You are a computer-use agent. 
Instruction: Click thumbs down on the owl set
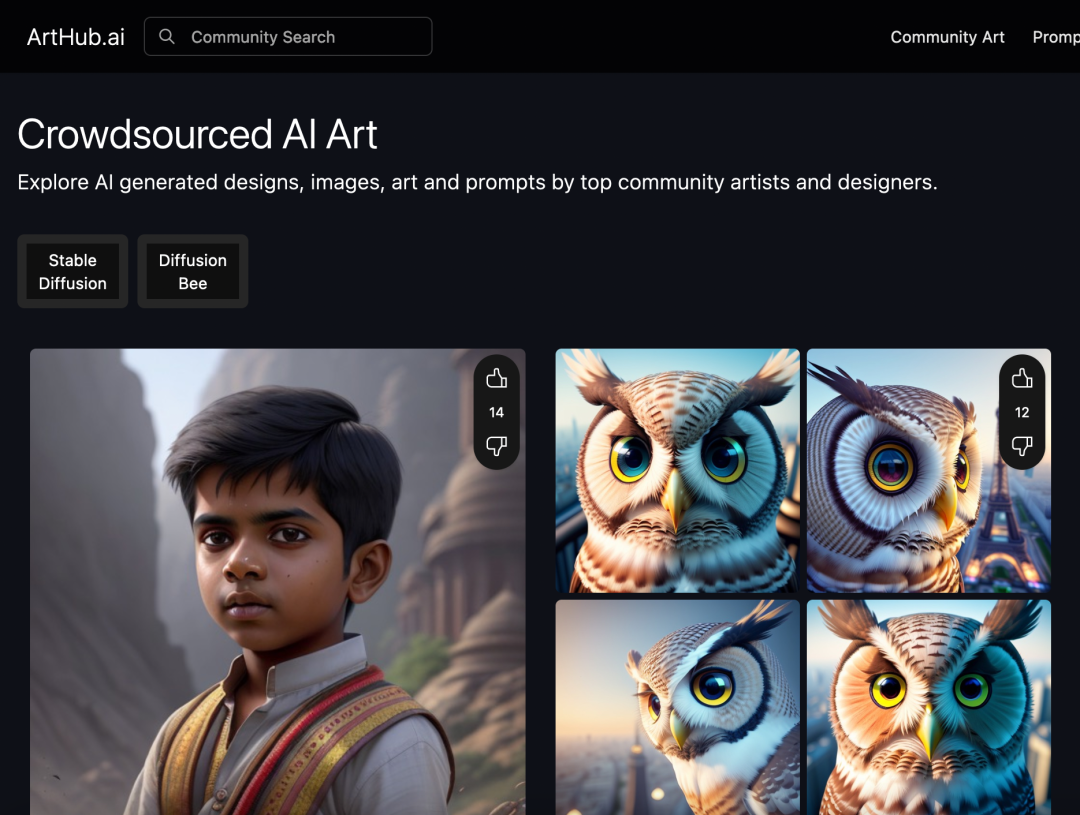(1022, 446)
